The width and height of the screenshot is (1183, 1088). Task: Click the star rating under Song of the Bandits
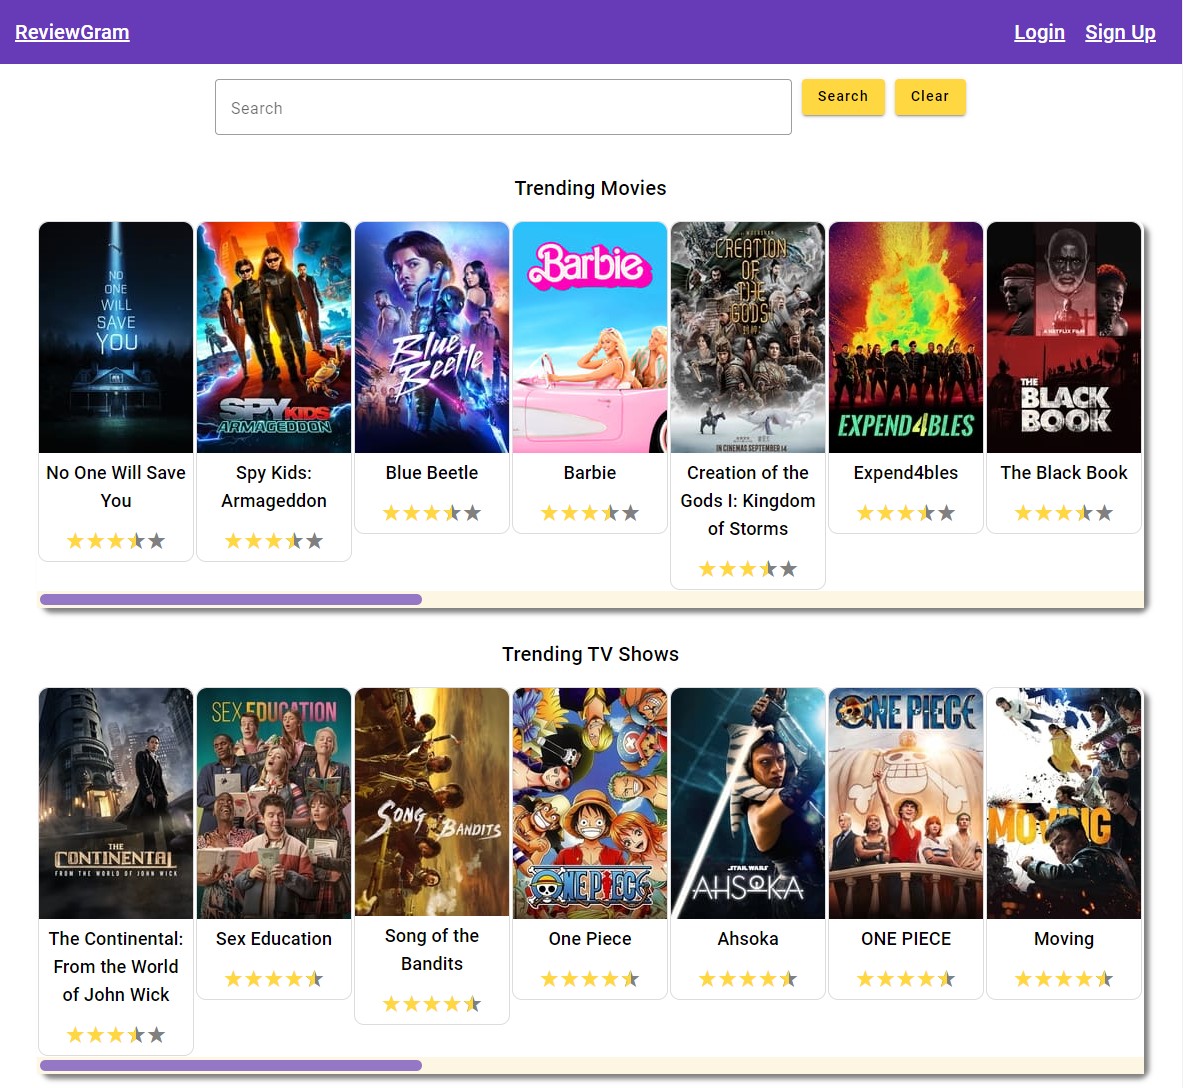pyautogui.click(x=432, y=1004)
